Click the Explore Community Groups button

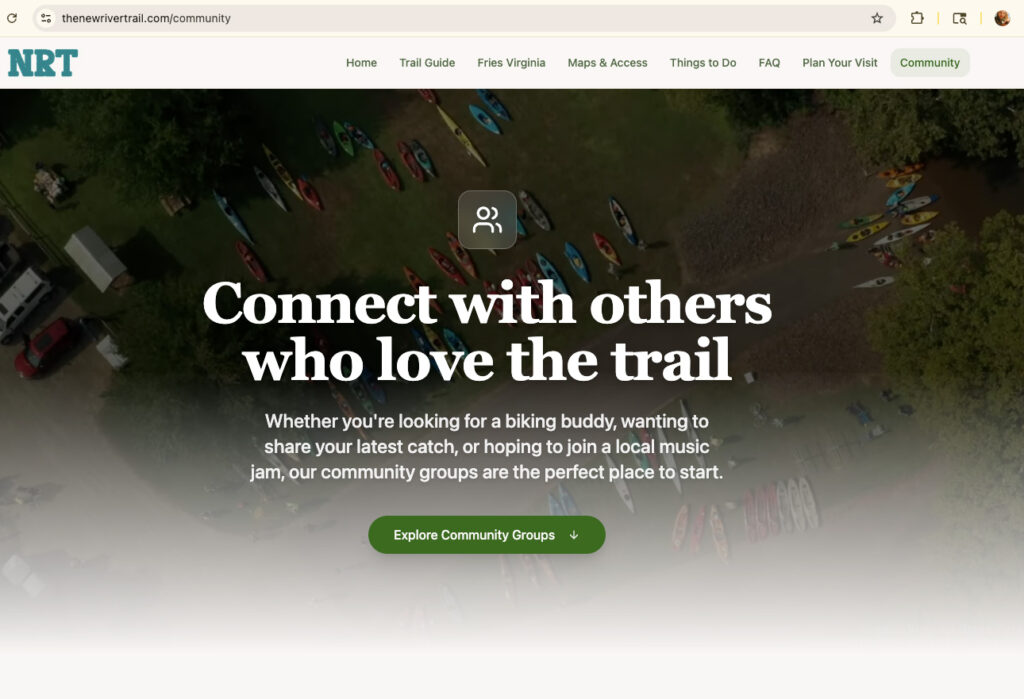(x=487, y=535)
